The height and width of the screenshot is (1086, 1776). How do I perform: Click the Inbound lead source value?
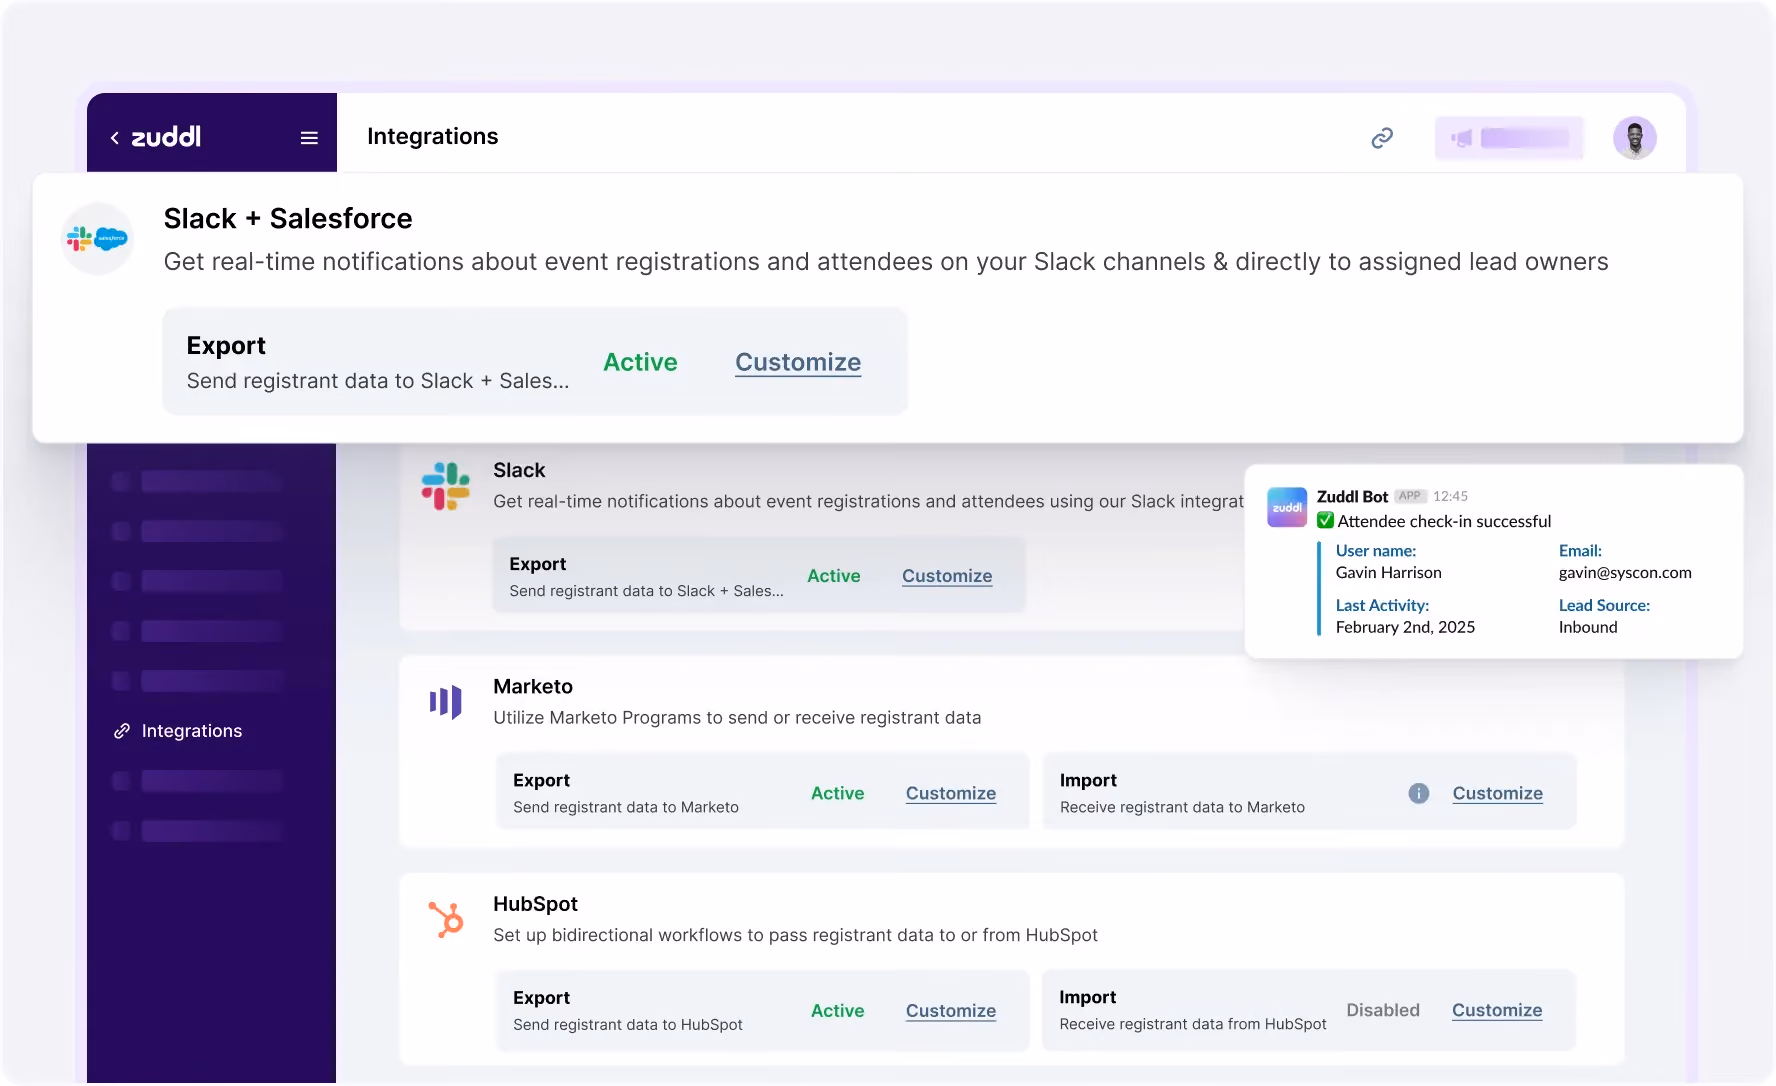tap(1588, 627)
